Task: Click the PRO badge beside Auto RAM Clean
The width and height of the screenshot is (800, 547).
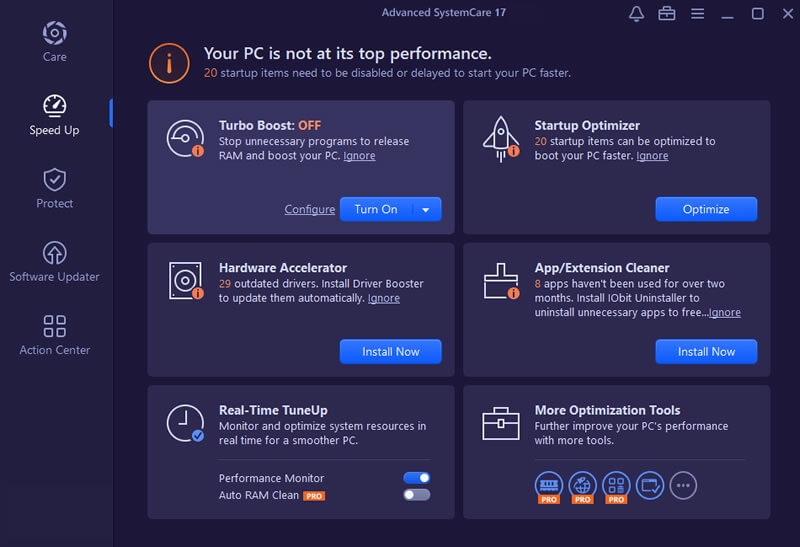Action: coord(314,496)
